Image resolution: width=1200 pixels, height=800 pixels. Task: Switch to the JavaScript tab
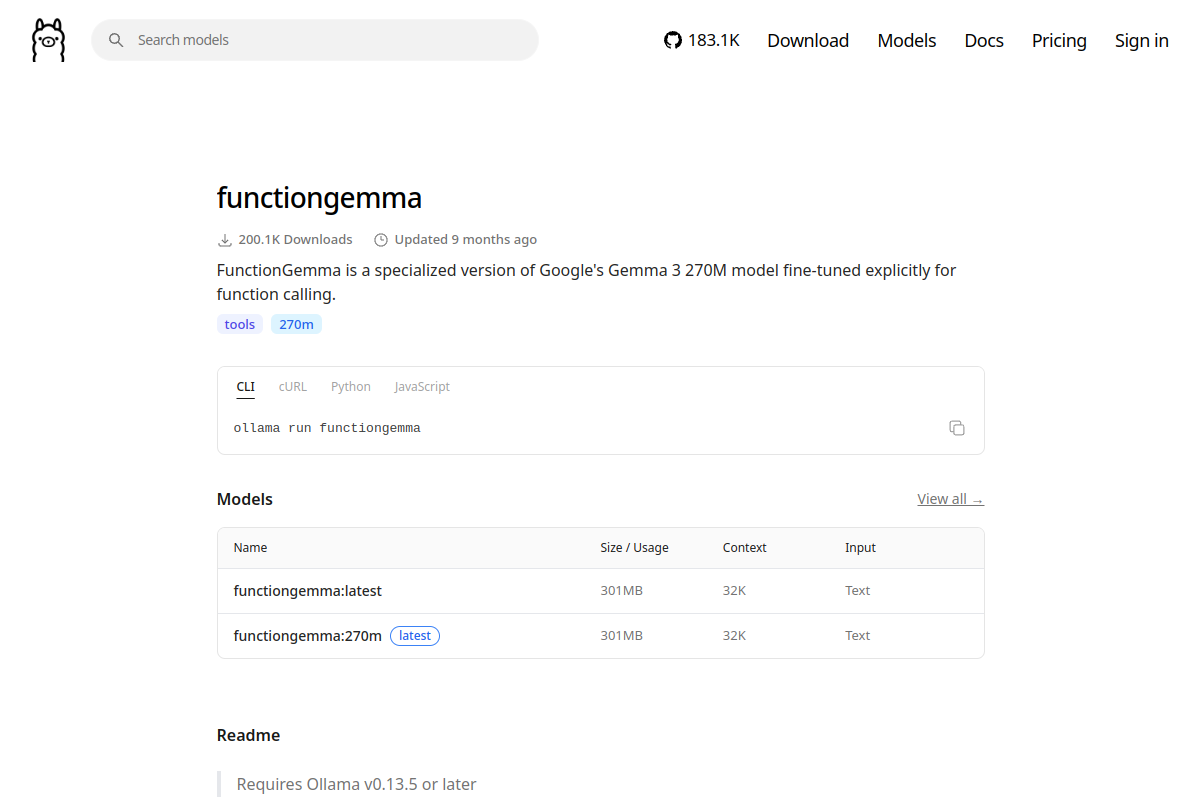point(422,387)
